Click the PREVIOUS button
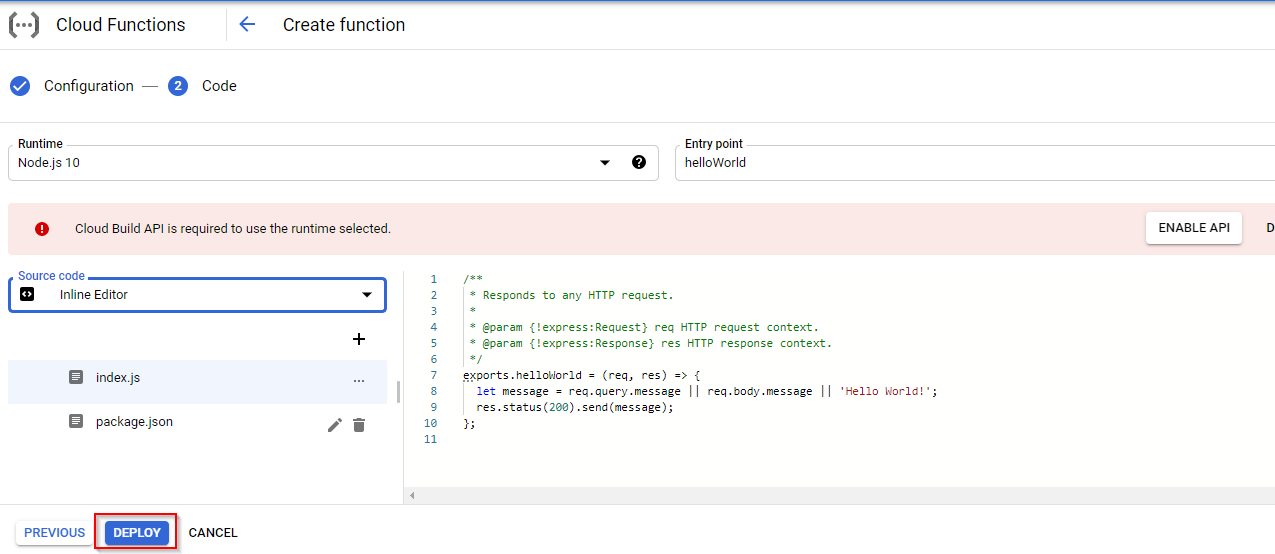 [55, 533]
